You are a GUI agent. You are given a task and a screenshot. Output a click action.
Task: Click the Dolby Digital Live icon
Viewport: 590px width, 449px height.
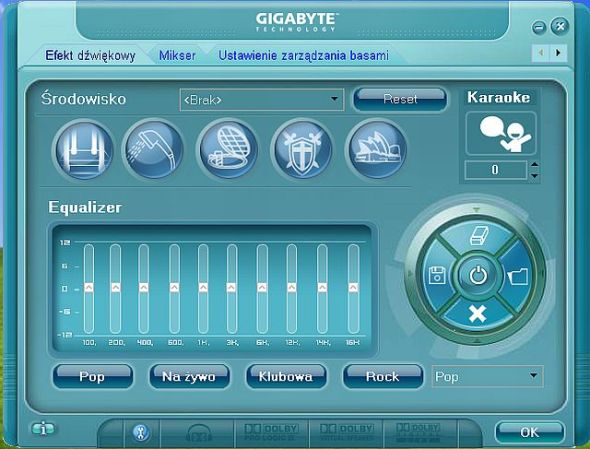click(x=418, y=432)
